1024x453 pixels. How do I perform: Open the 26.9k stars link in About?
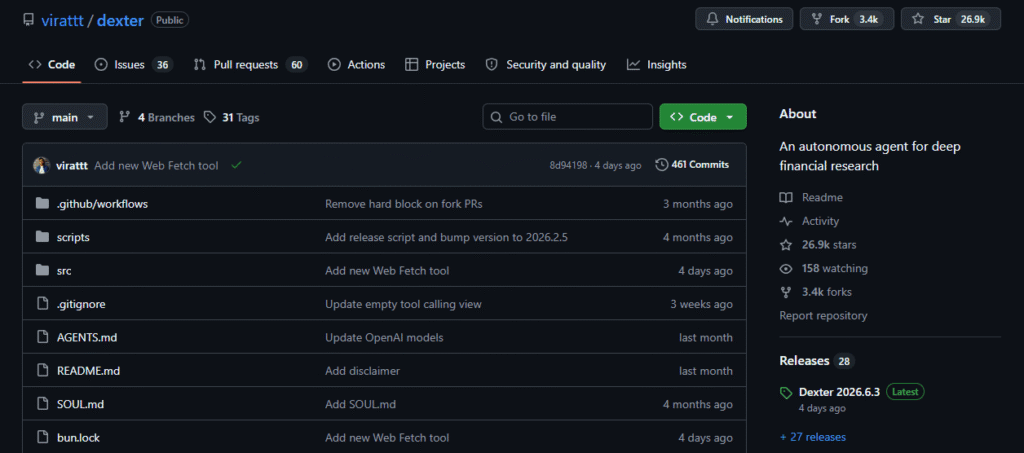[x=818, y=245]
